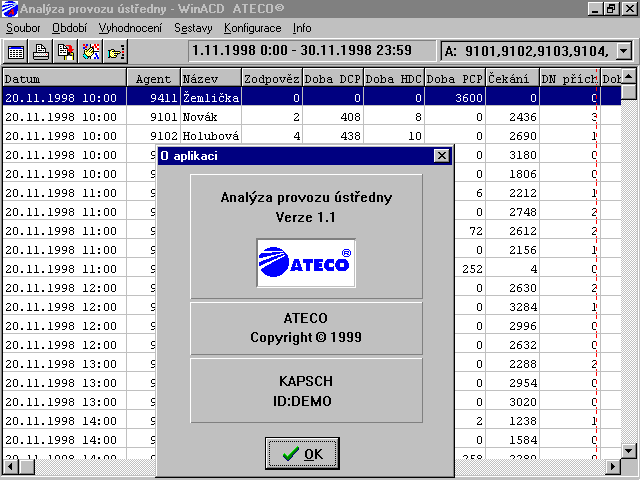Open the Soubor menu

tap(23, 28)
